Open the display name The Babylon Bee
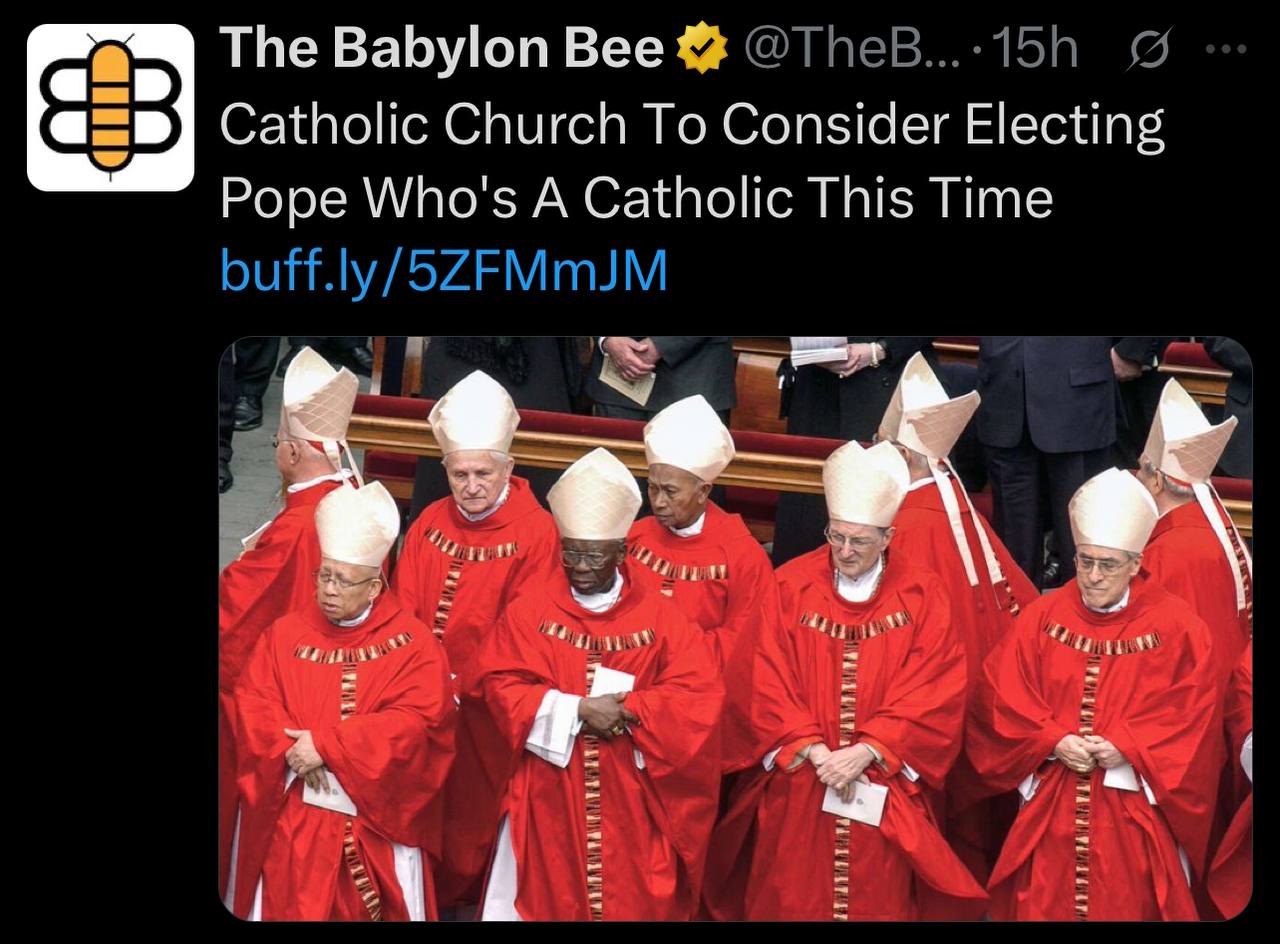Image resolution: width=1280 pixels, height=944 pixels. click(441, 49)
